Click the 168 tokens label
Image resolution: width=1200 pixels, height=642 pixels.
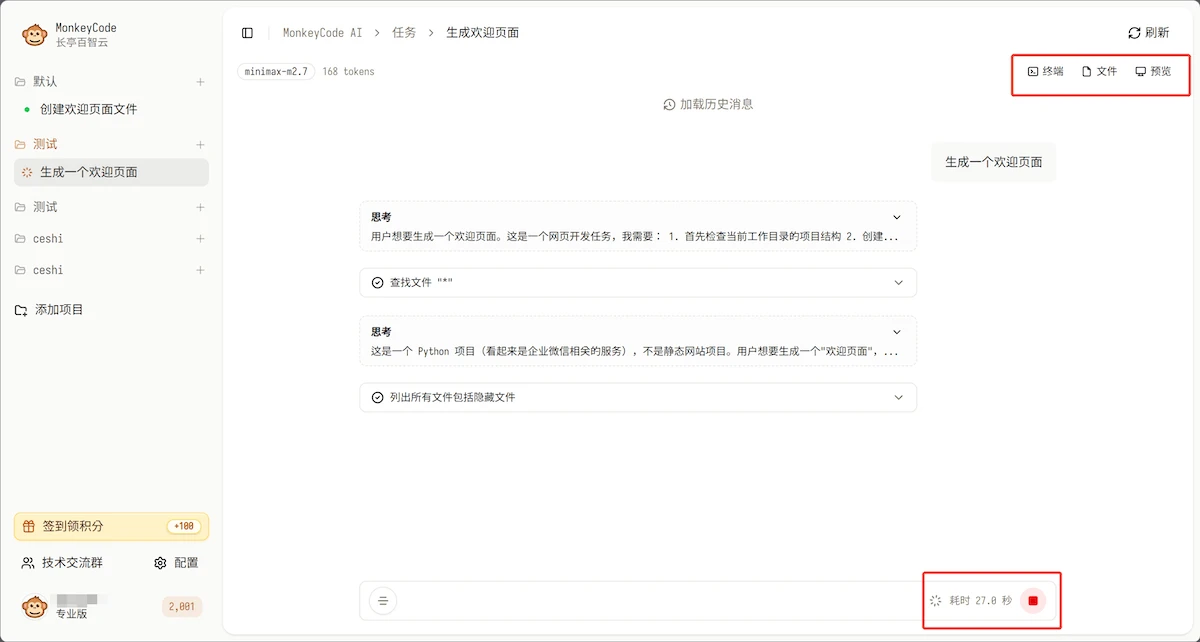(x=348, y=72)
